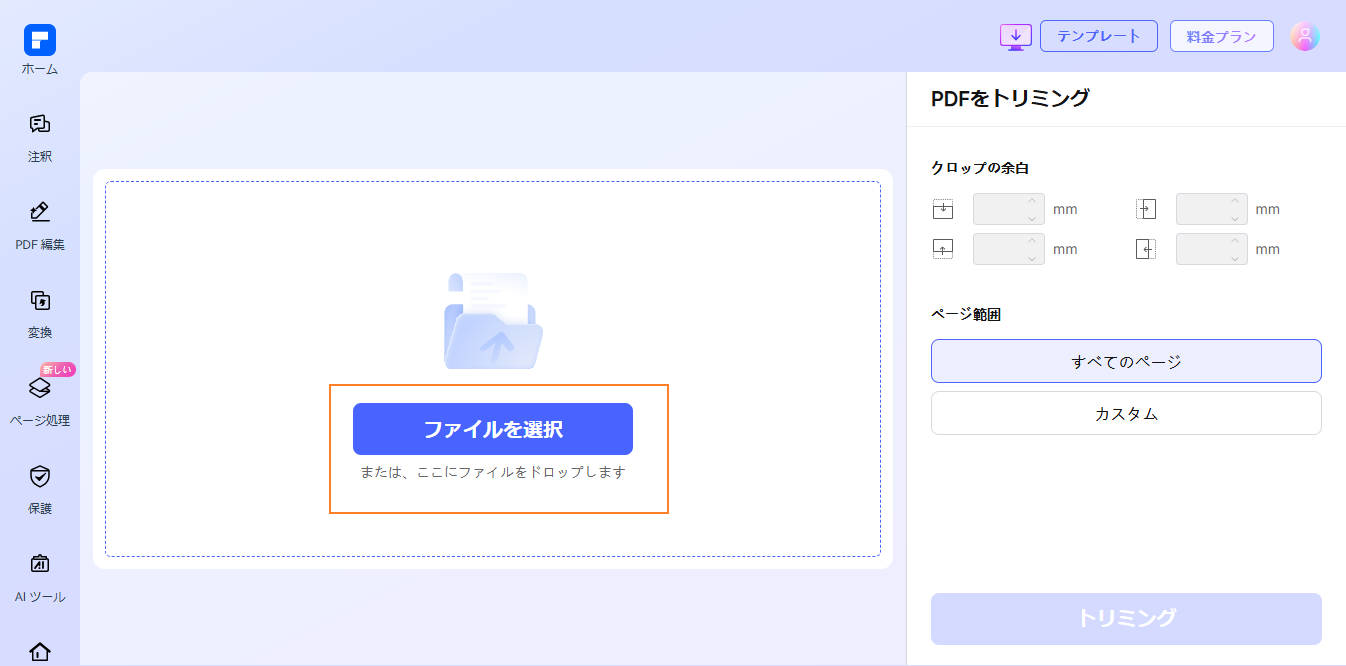Click the または、ここにファイルをドロップします text
This screenshot has height=666, width=1346.
point(493,472)
